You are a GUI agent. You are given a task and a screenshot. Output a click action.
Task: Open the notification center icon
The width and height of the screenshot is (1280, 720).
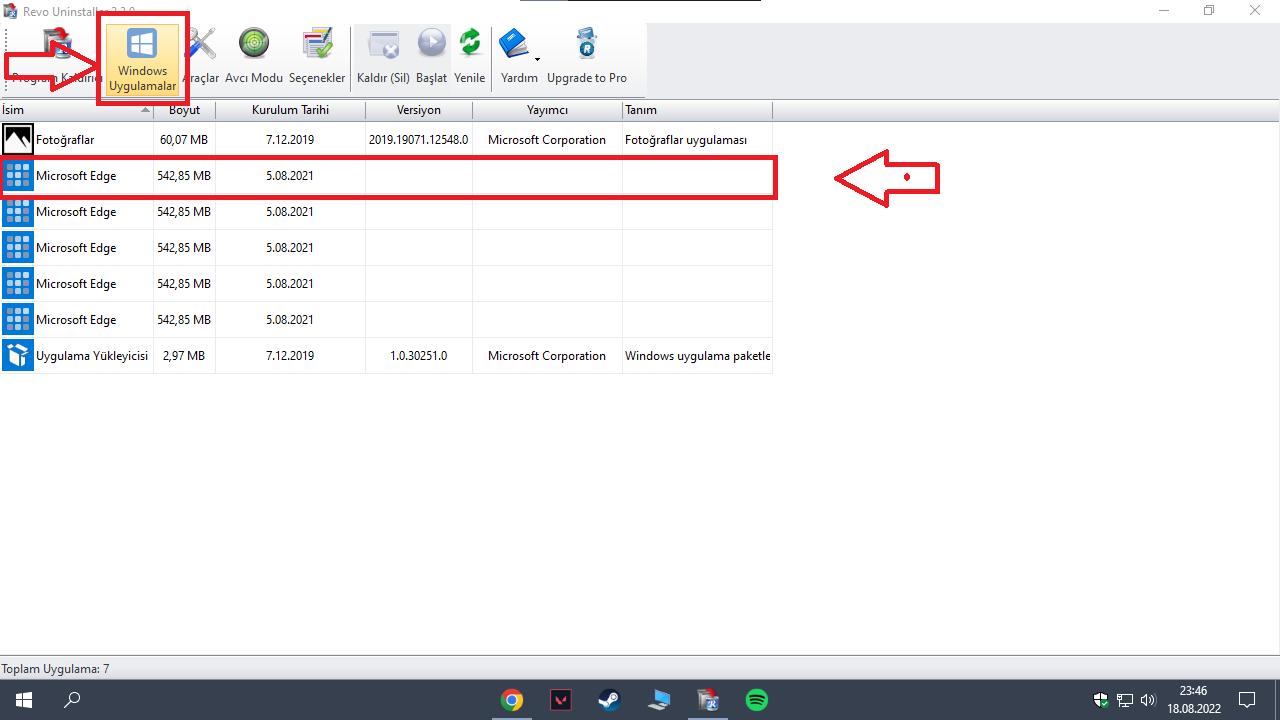pyautogui.click(x=1247, y=700)
